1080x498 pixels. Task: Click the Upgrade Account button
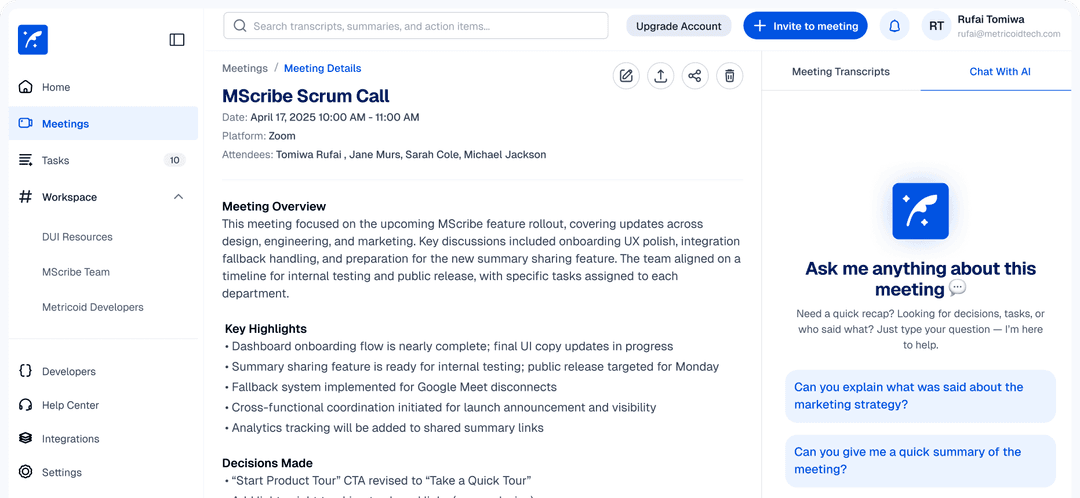pos(679,26)
